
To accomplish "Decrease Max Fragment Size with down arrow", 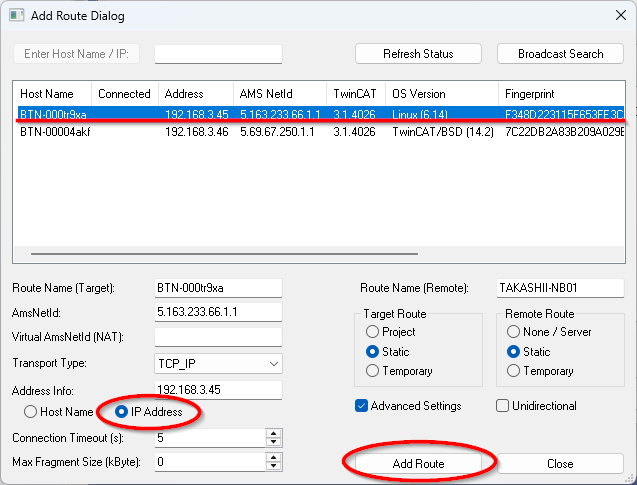I will pyautogui.click(x=273, y=467).
